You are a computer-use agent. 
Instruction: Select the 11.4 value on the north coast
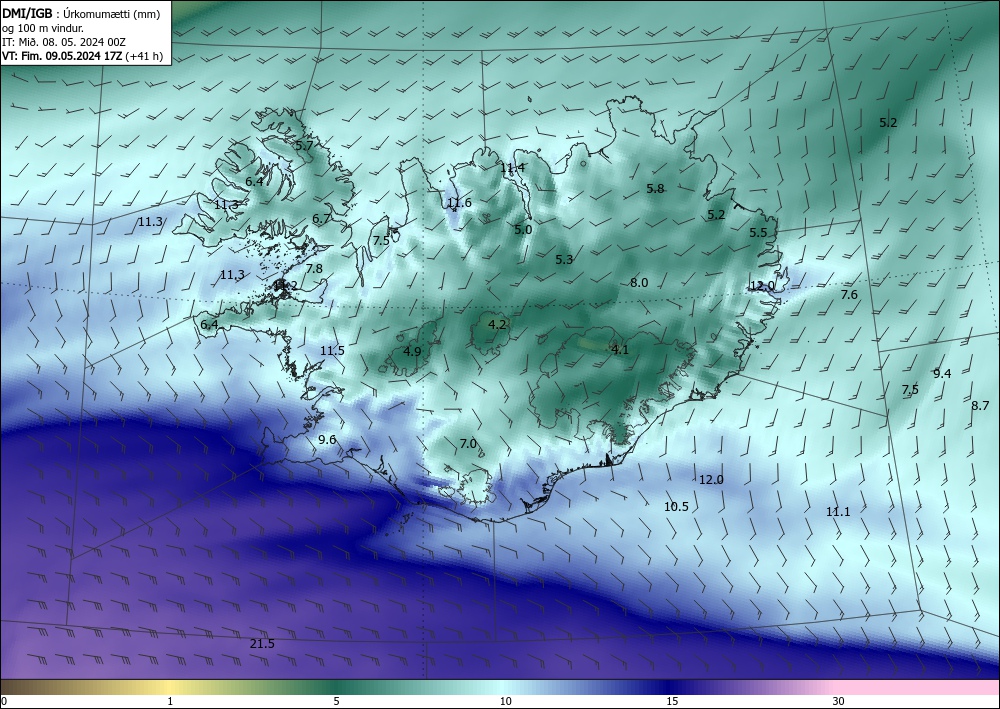tap(513, 168)
